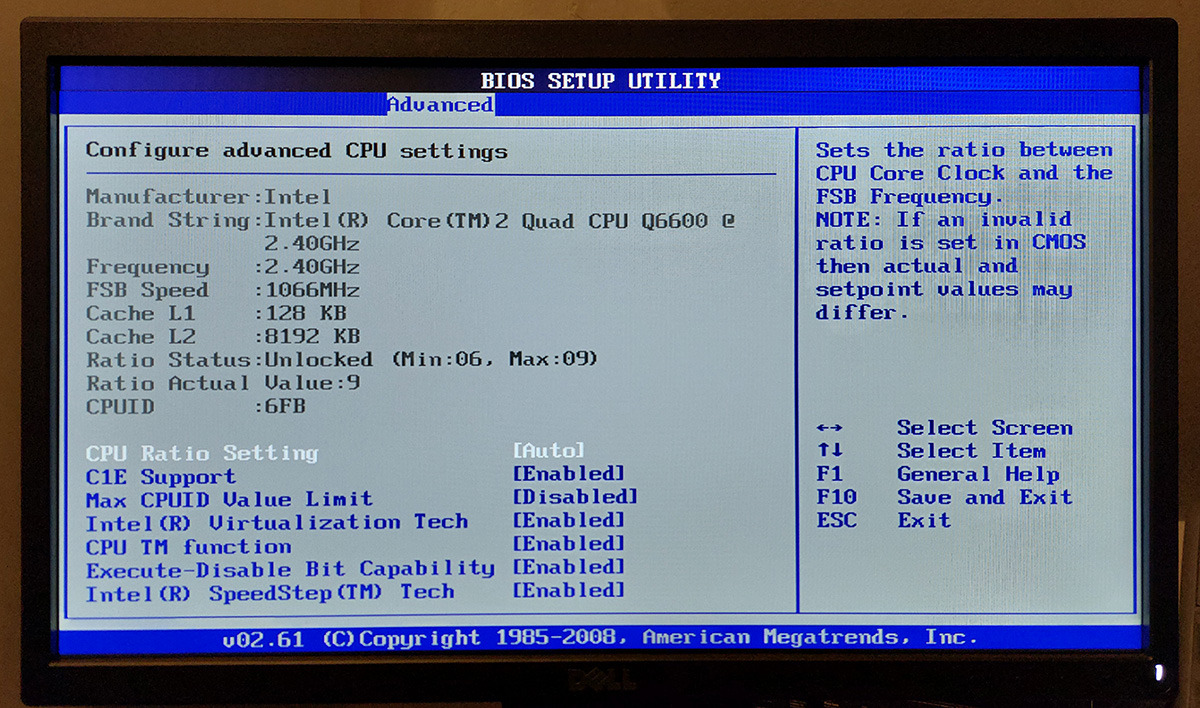Click the Exit help entry

click(924, 520)
